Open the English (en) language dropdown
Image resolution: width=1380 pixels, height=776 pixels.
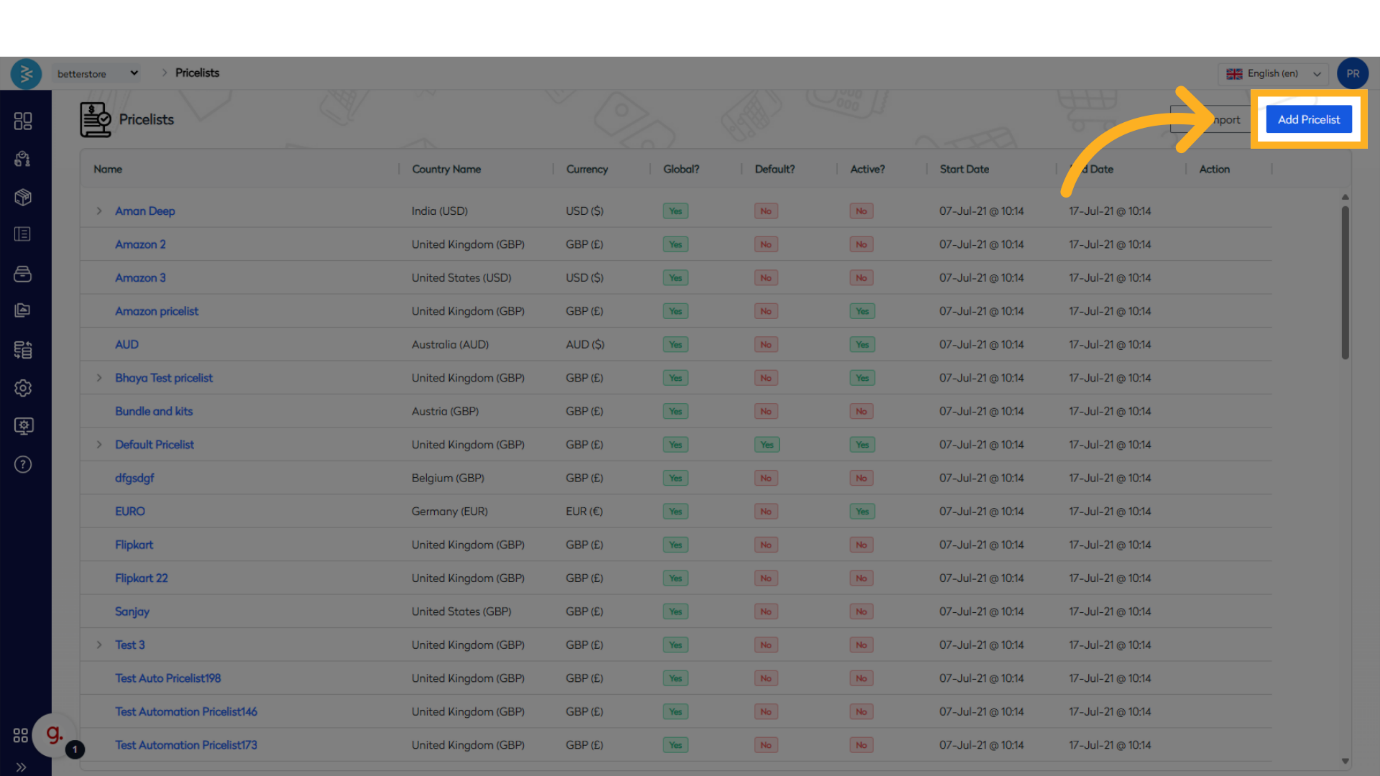click(1274, 74)
